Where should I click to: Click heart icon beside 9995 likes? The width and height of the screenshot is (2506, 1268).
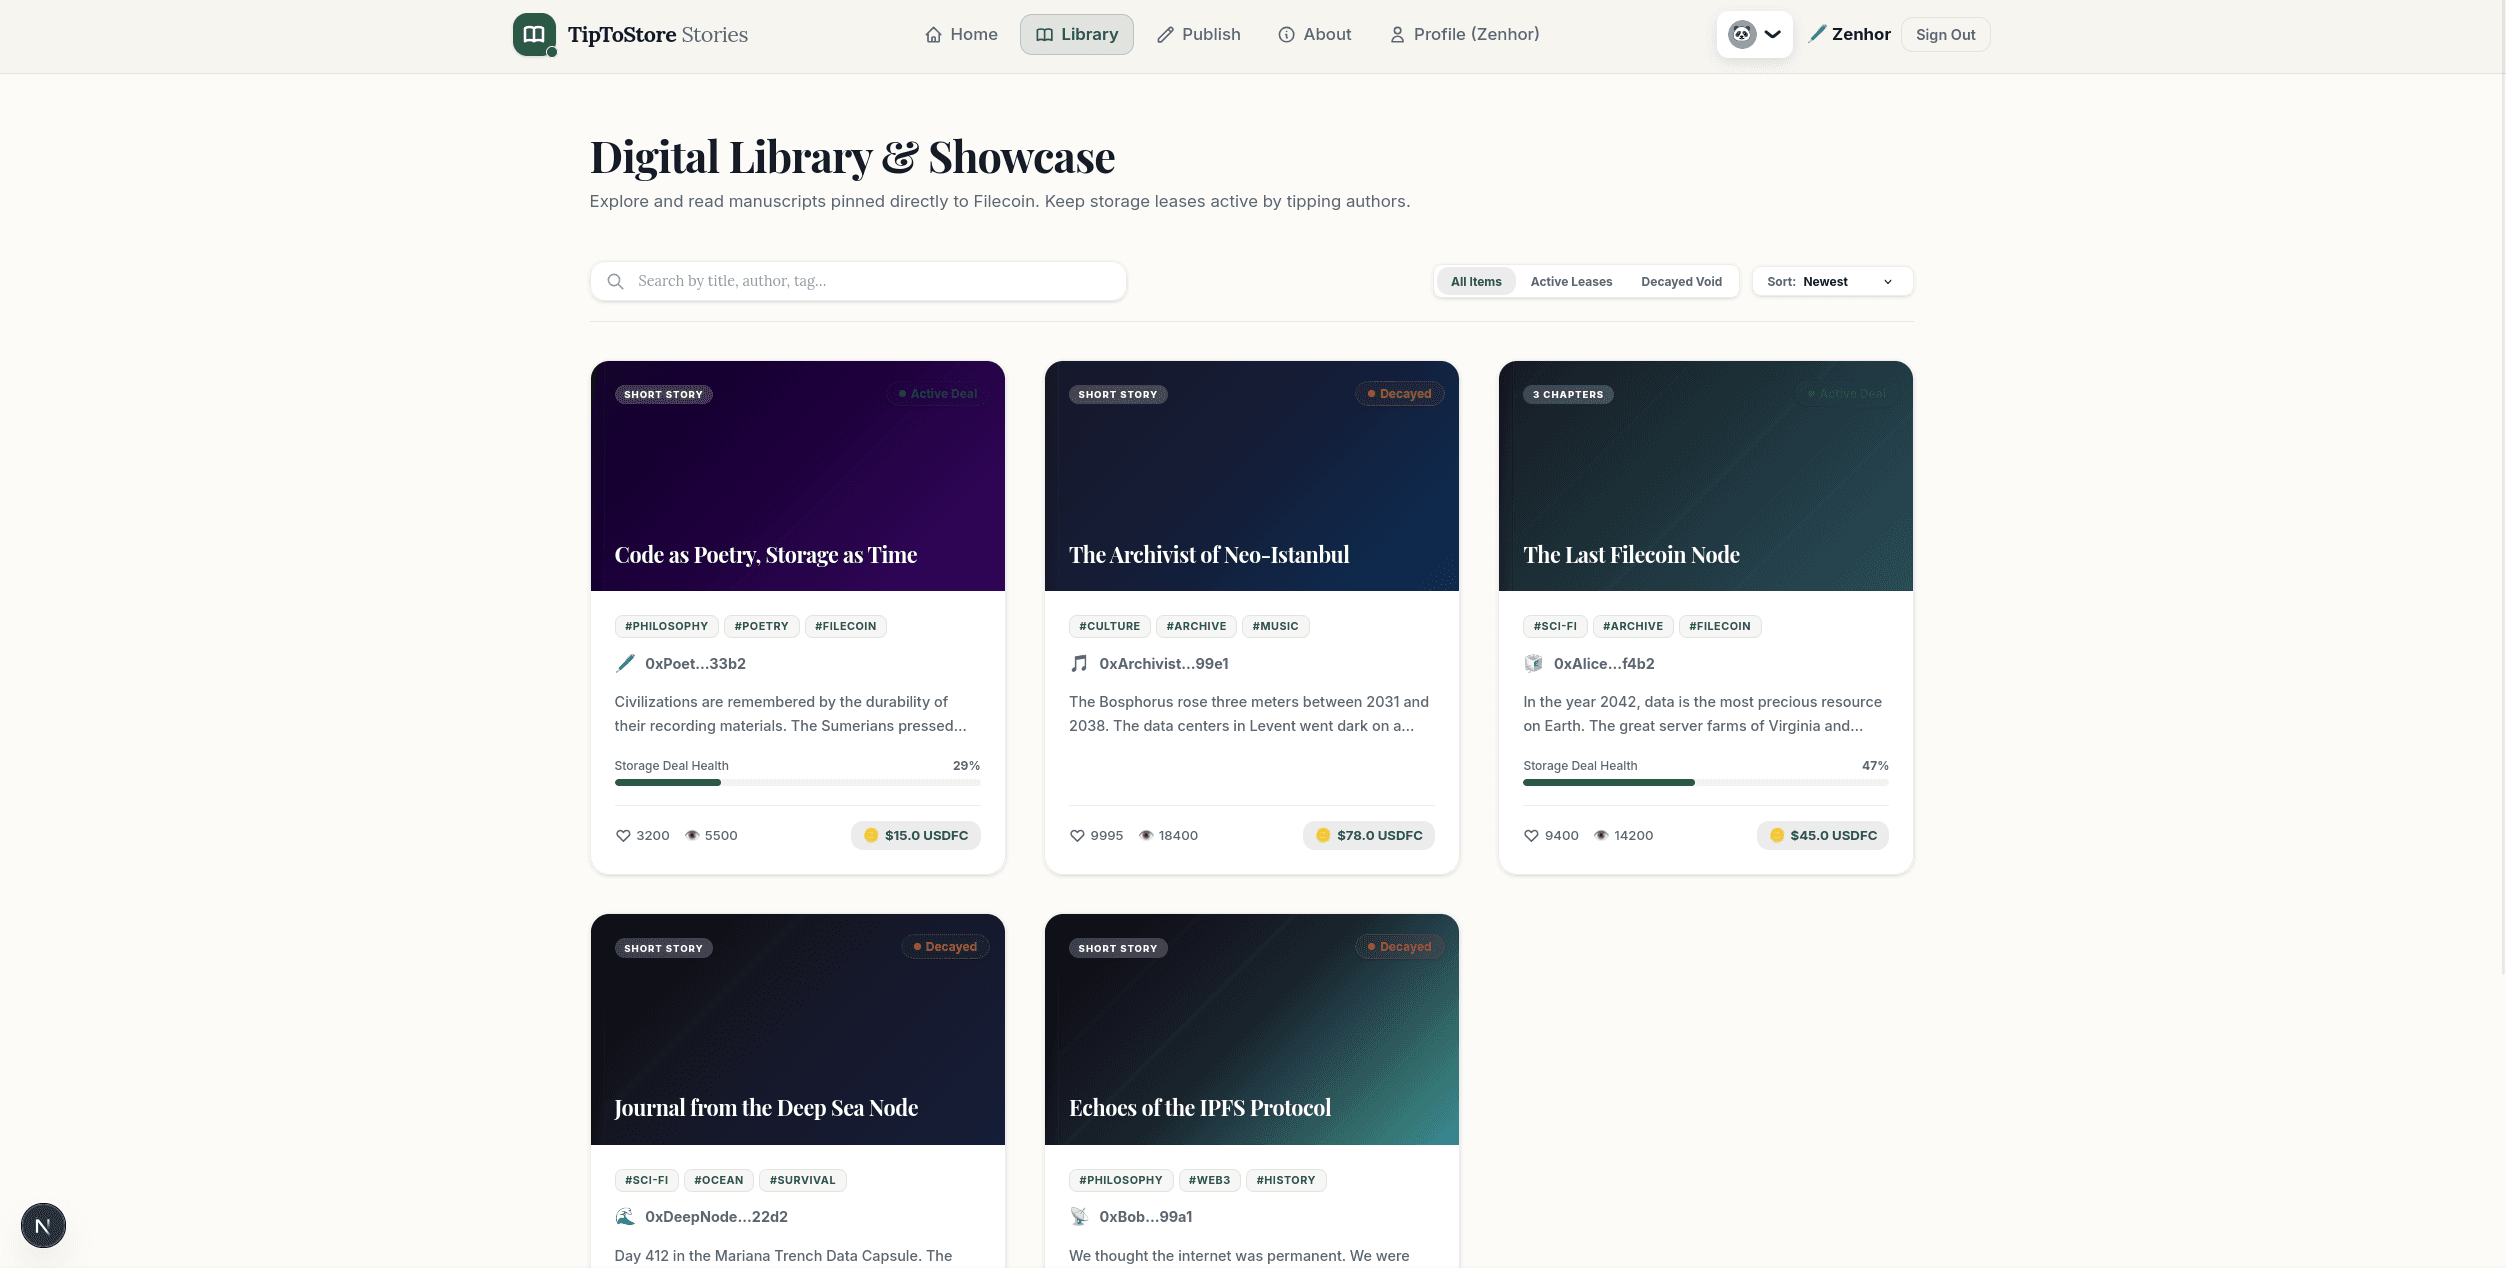[1077, 835]
